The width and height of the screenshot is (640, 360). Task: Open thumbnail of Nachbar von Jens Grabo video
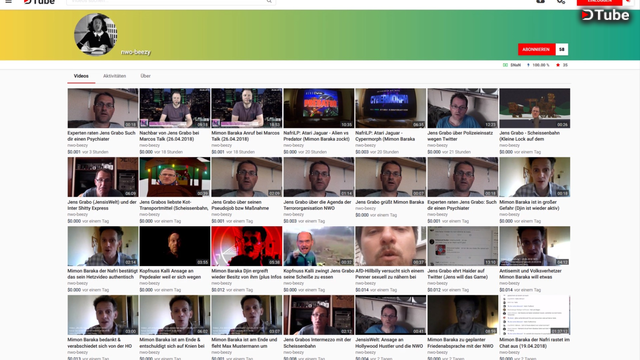pyautogui.click(x=175, y=108)
